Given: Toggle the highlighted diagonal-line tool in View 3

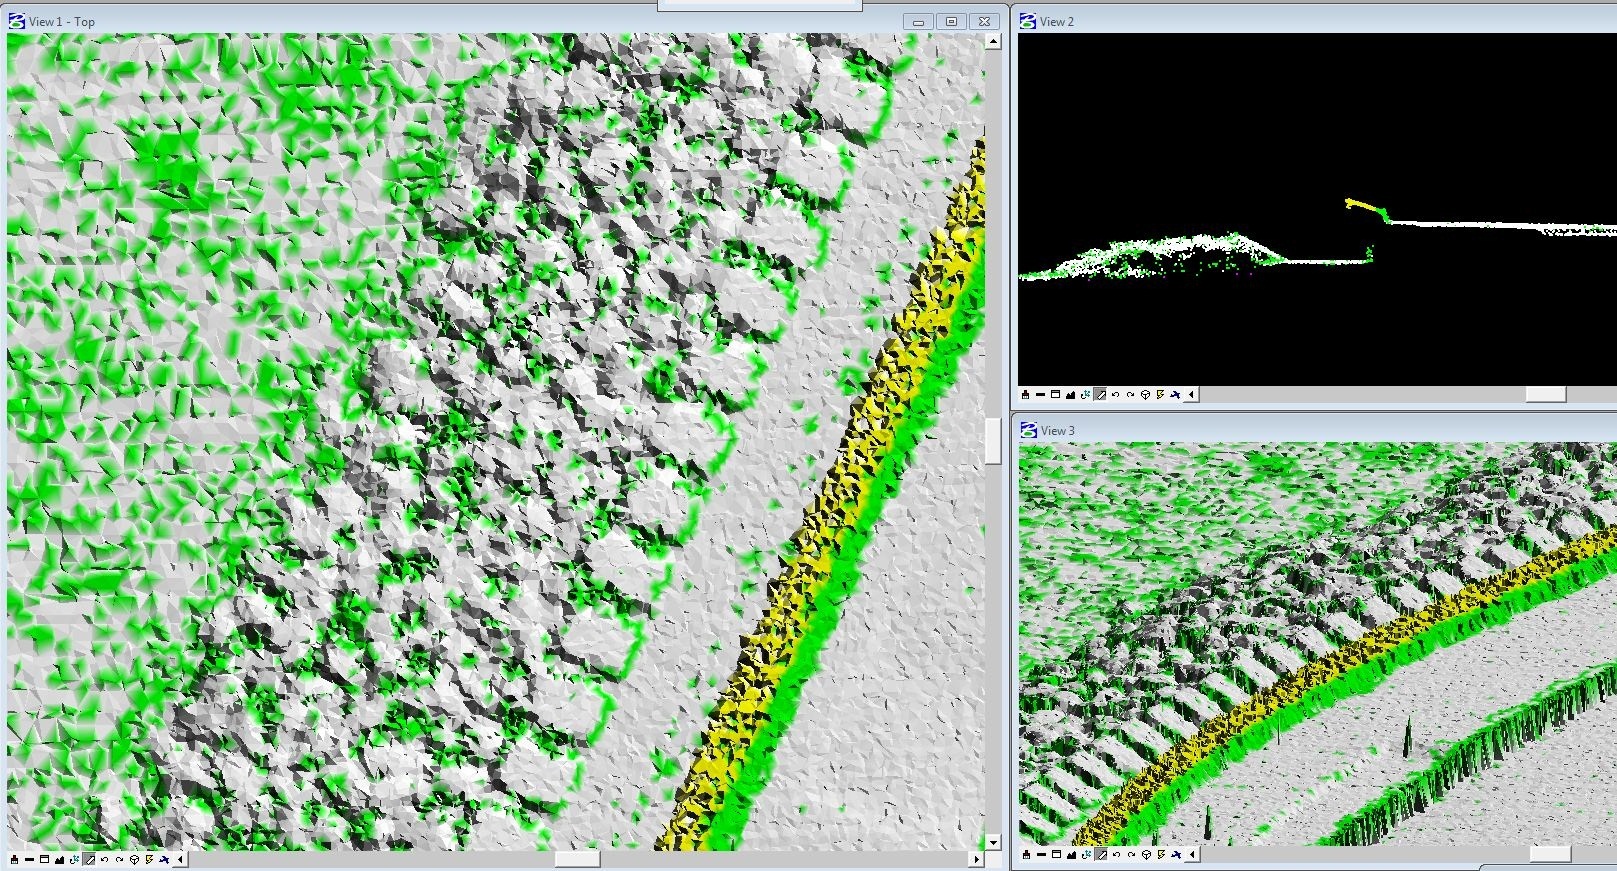Looking at the screenshot, I should 1100,855.
